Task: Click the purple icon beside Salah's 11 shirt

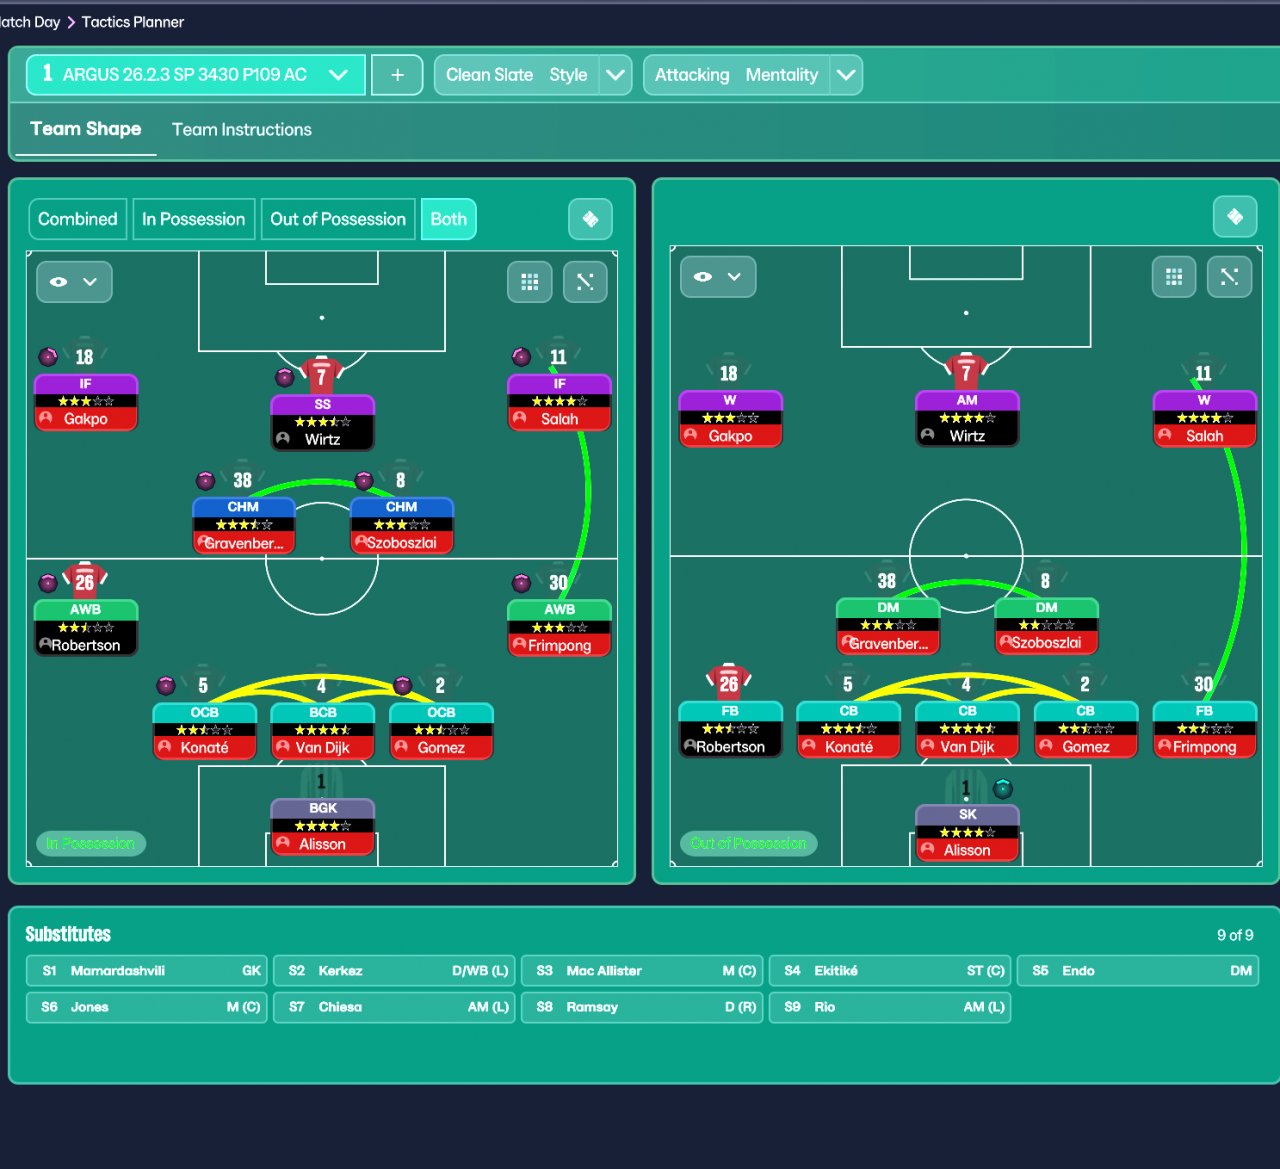Action: click(521, 357)
